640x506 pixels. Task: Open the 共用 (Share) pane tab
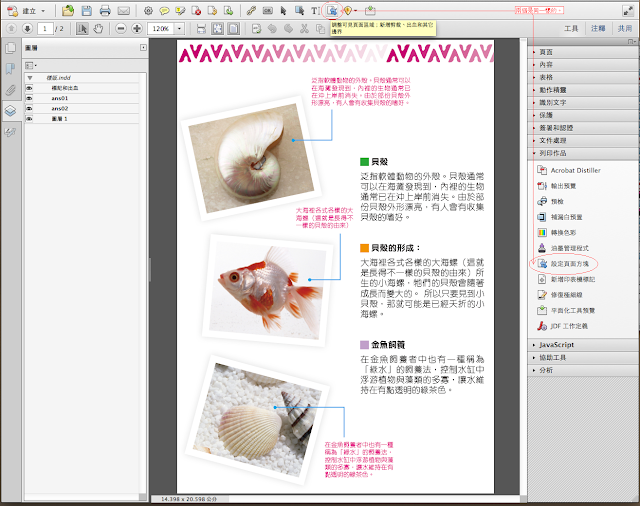point(624,29)
